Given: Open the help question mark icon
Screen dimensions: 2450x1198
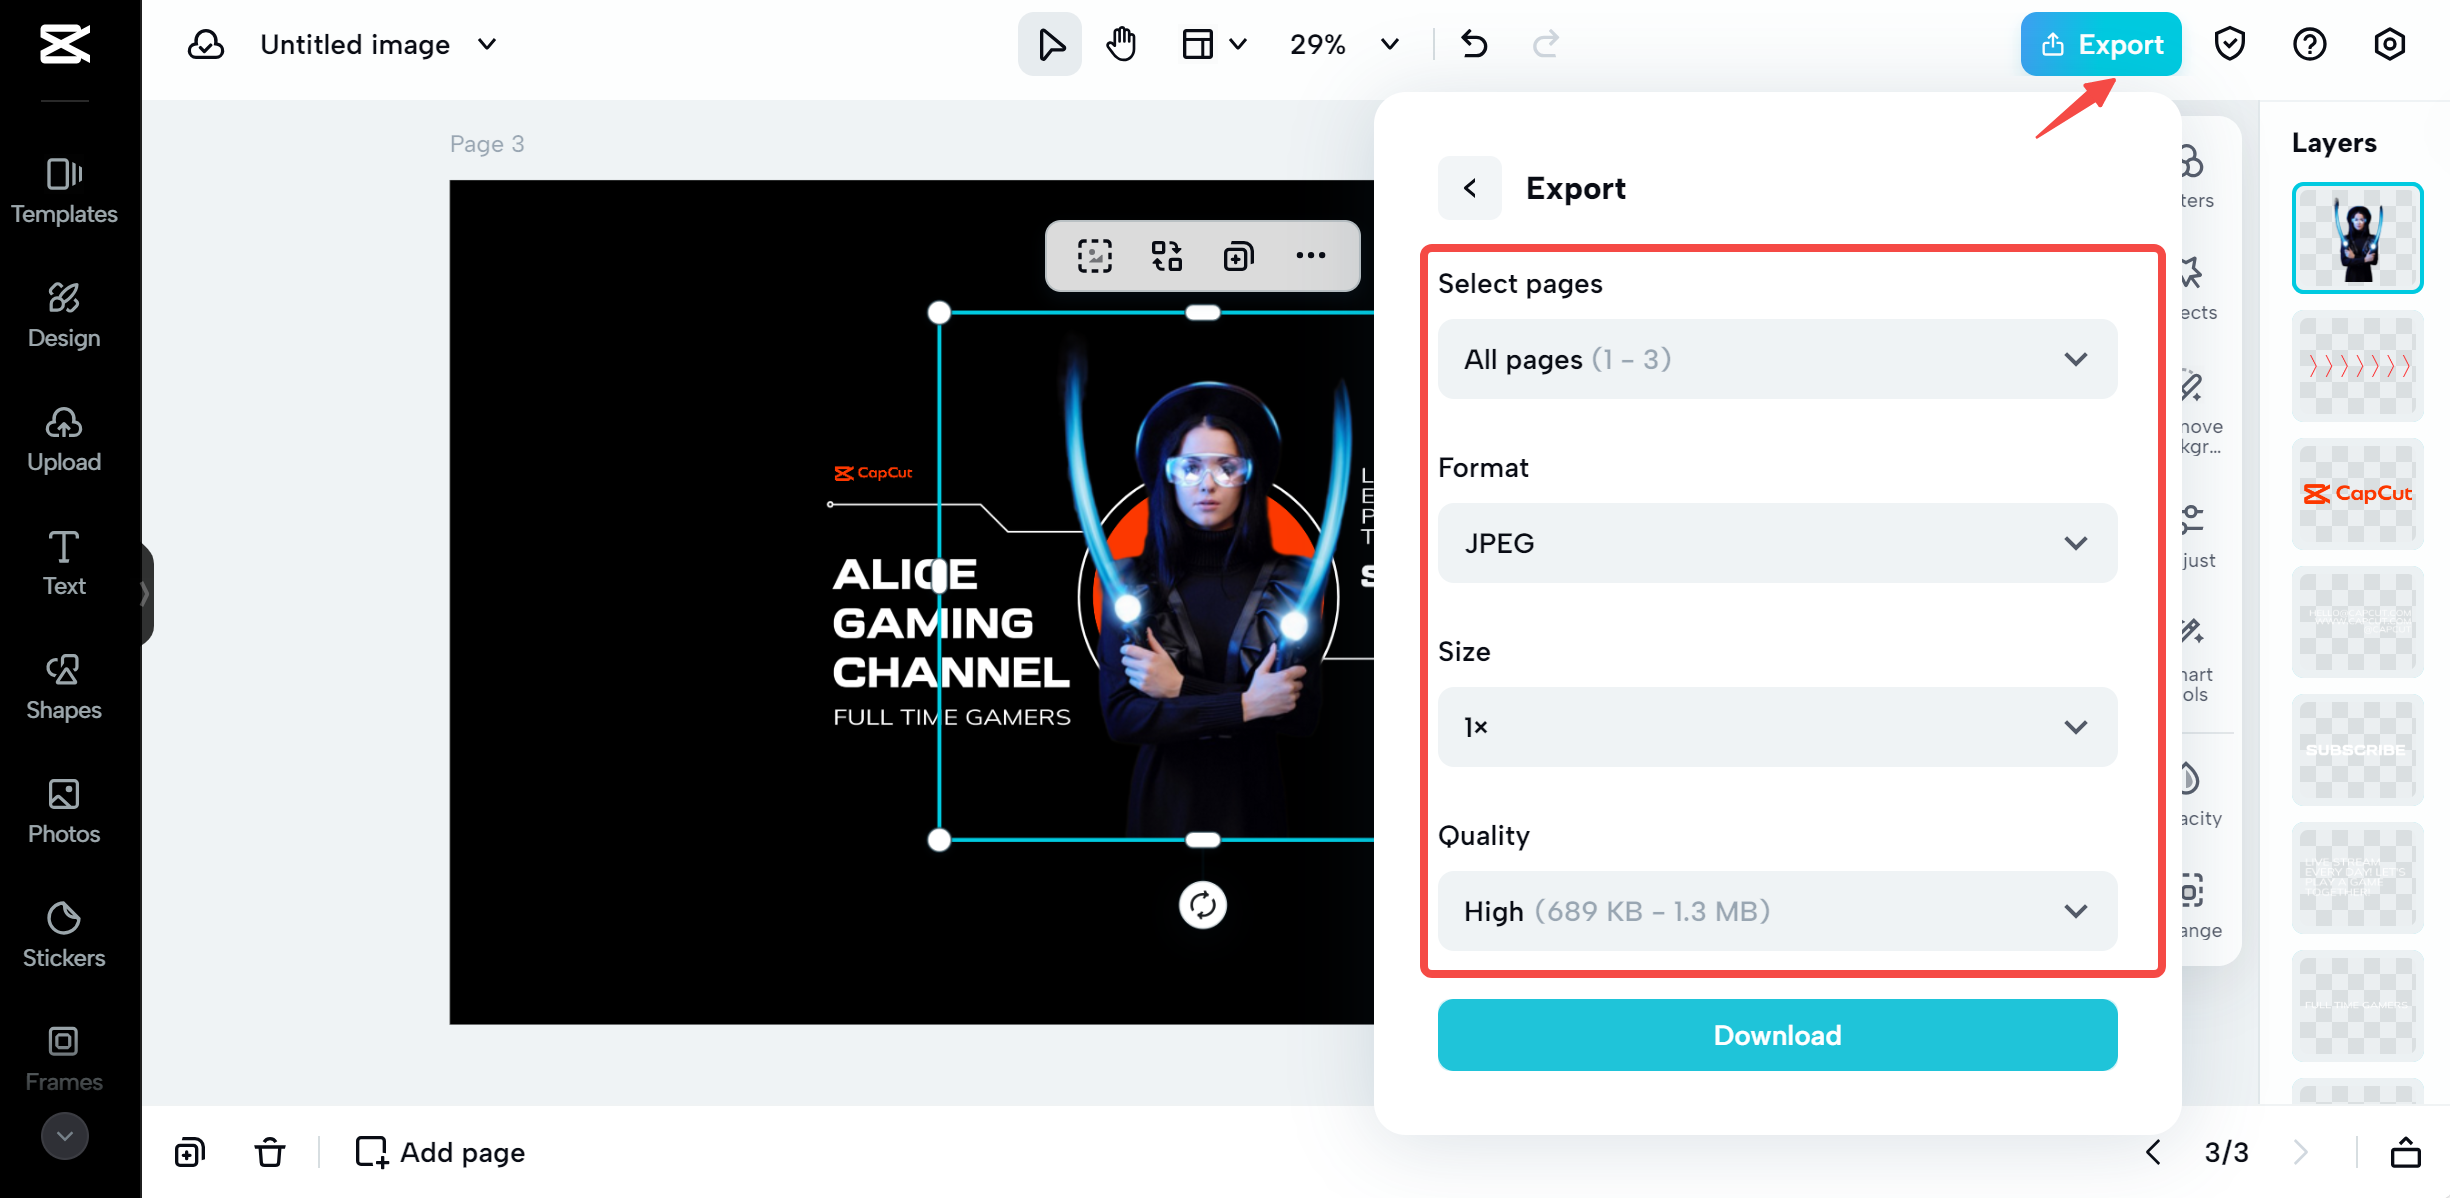Looking at the screenshot, I should 2309,44.
